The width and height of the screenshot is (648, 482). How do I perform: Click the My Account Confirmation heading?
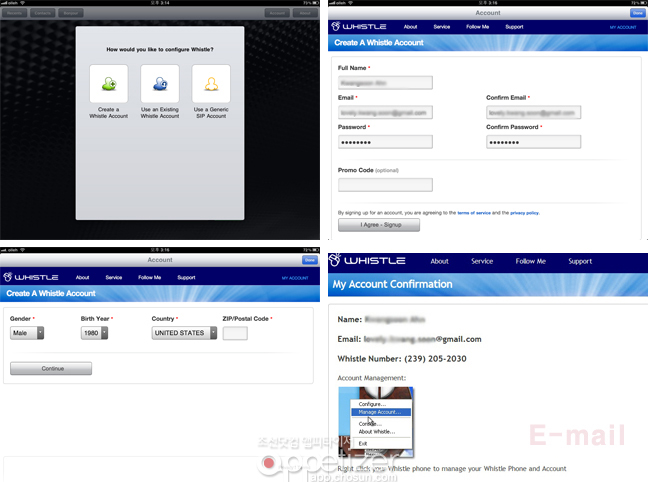coord(392,284)
